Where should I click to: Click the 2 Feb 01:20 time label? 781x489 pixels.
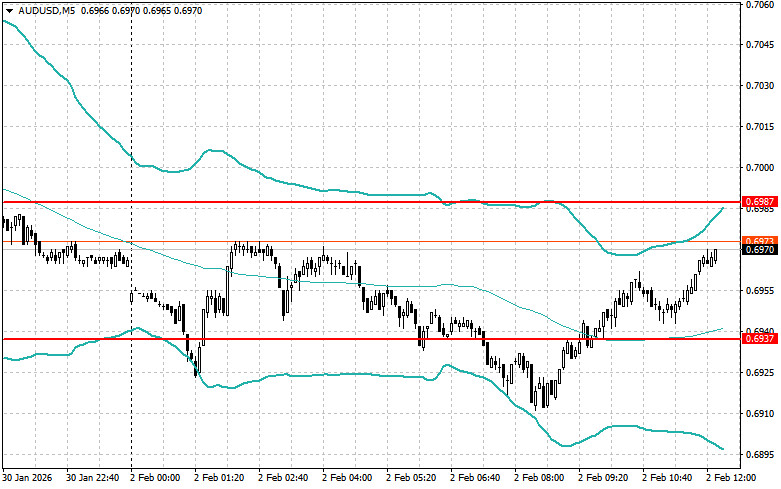219,478
